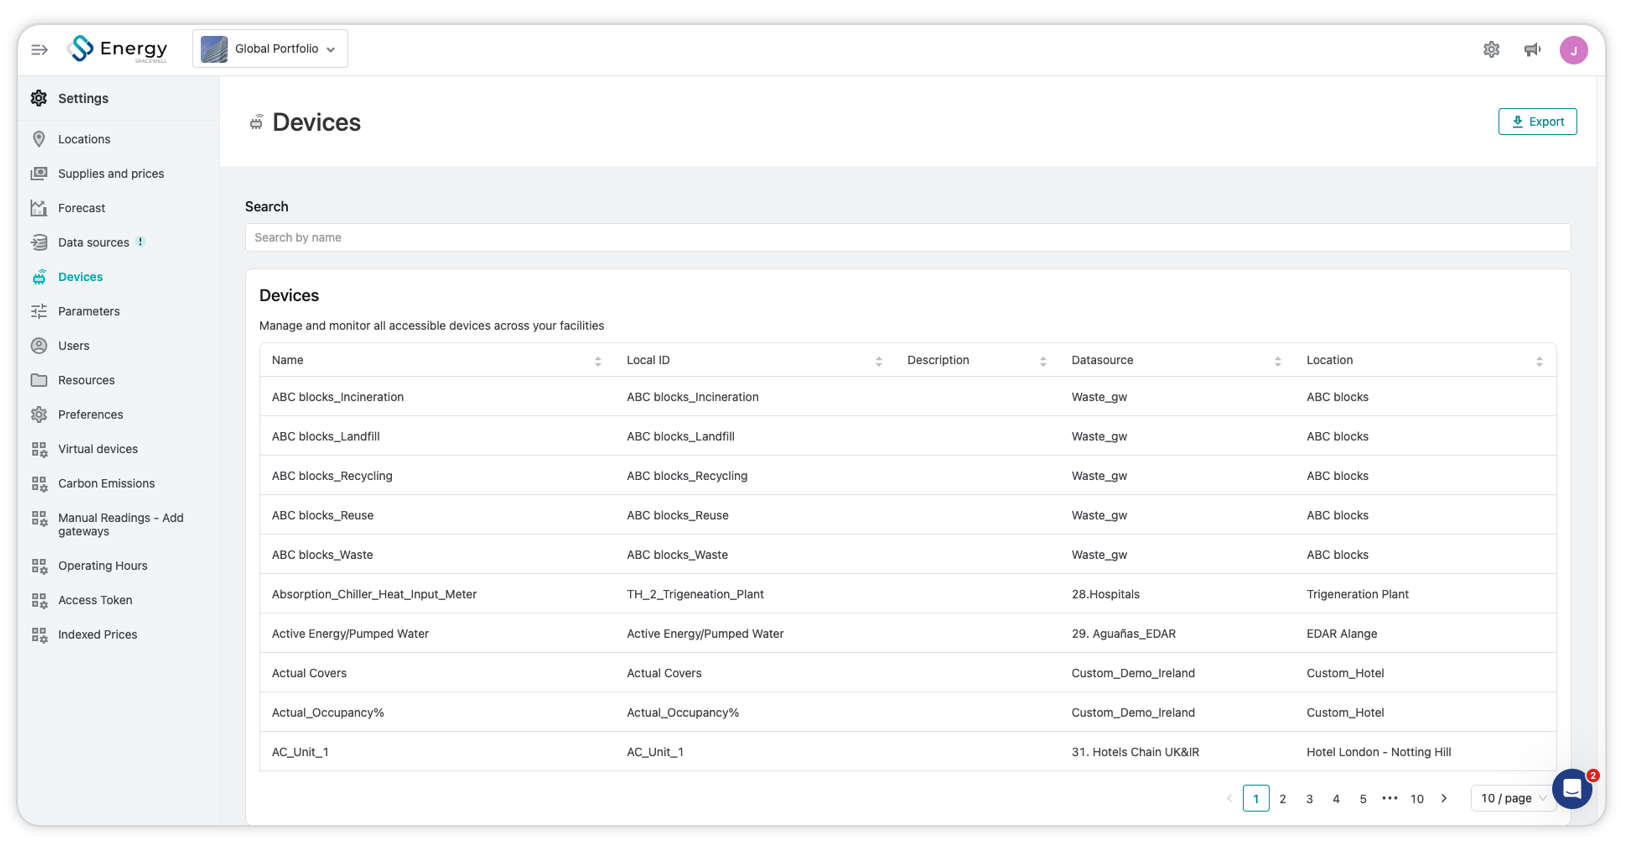Select AC_Unit_1 name cell

pos(300,752)
